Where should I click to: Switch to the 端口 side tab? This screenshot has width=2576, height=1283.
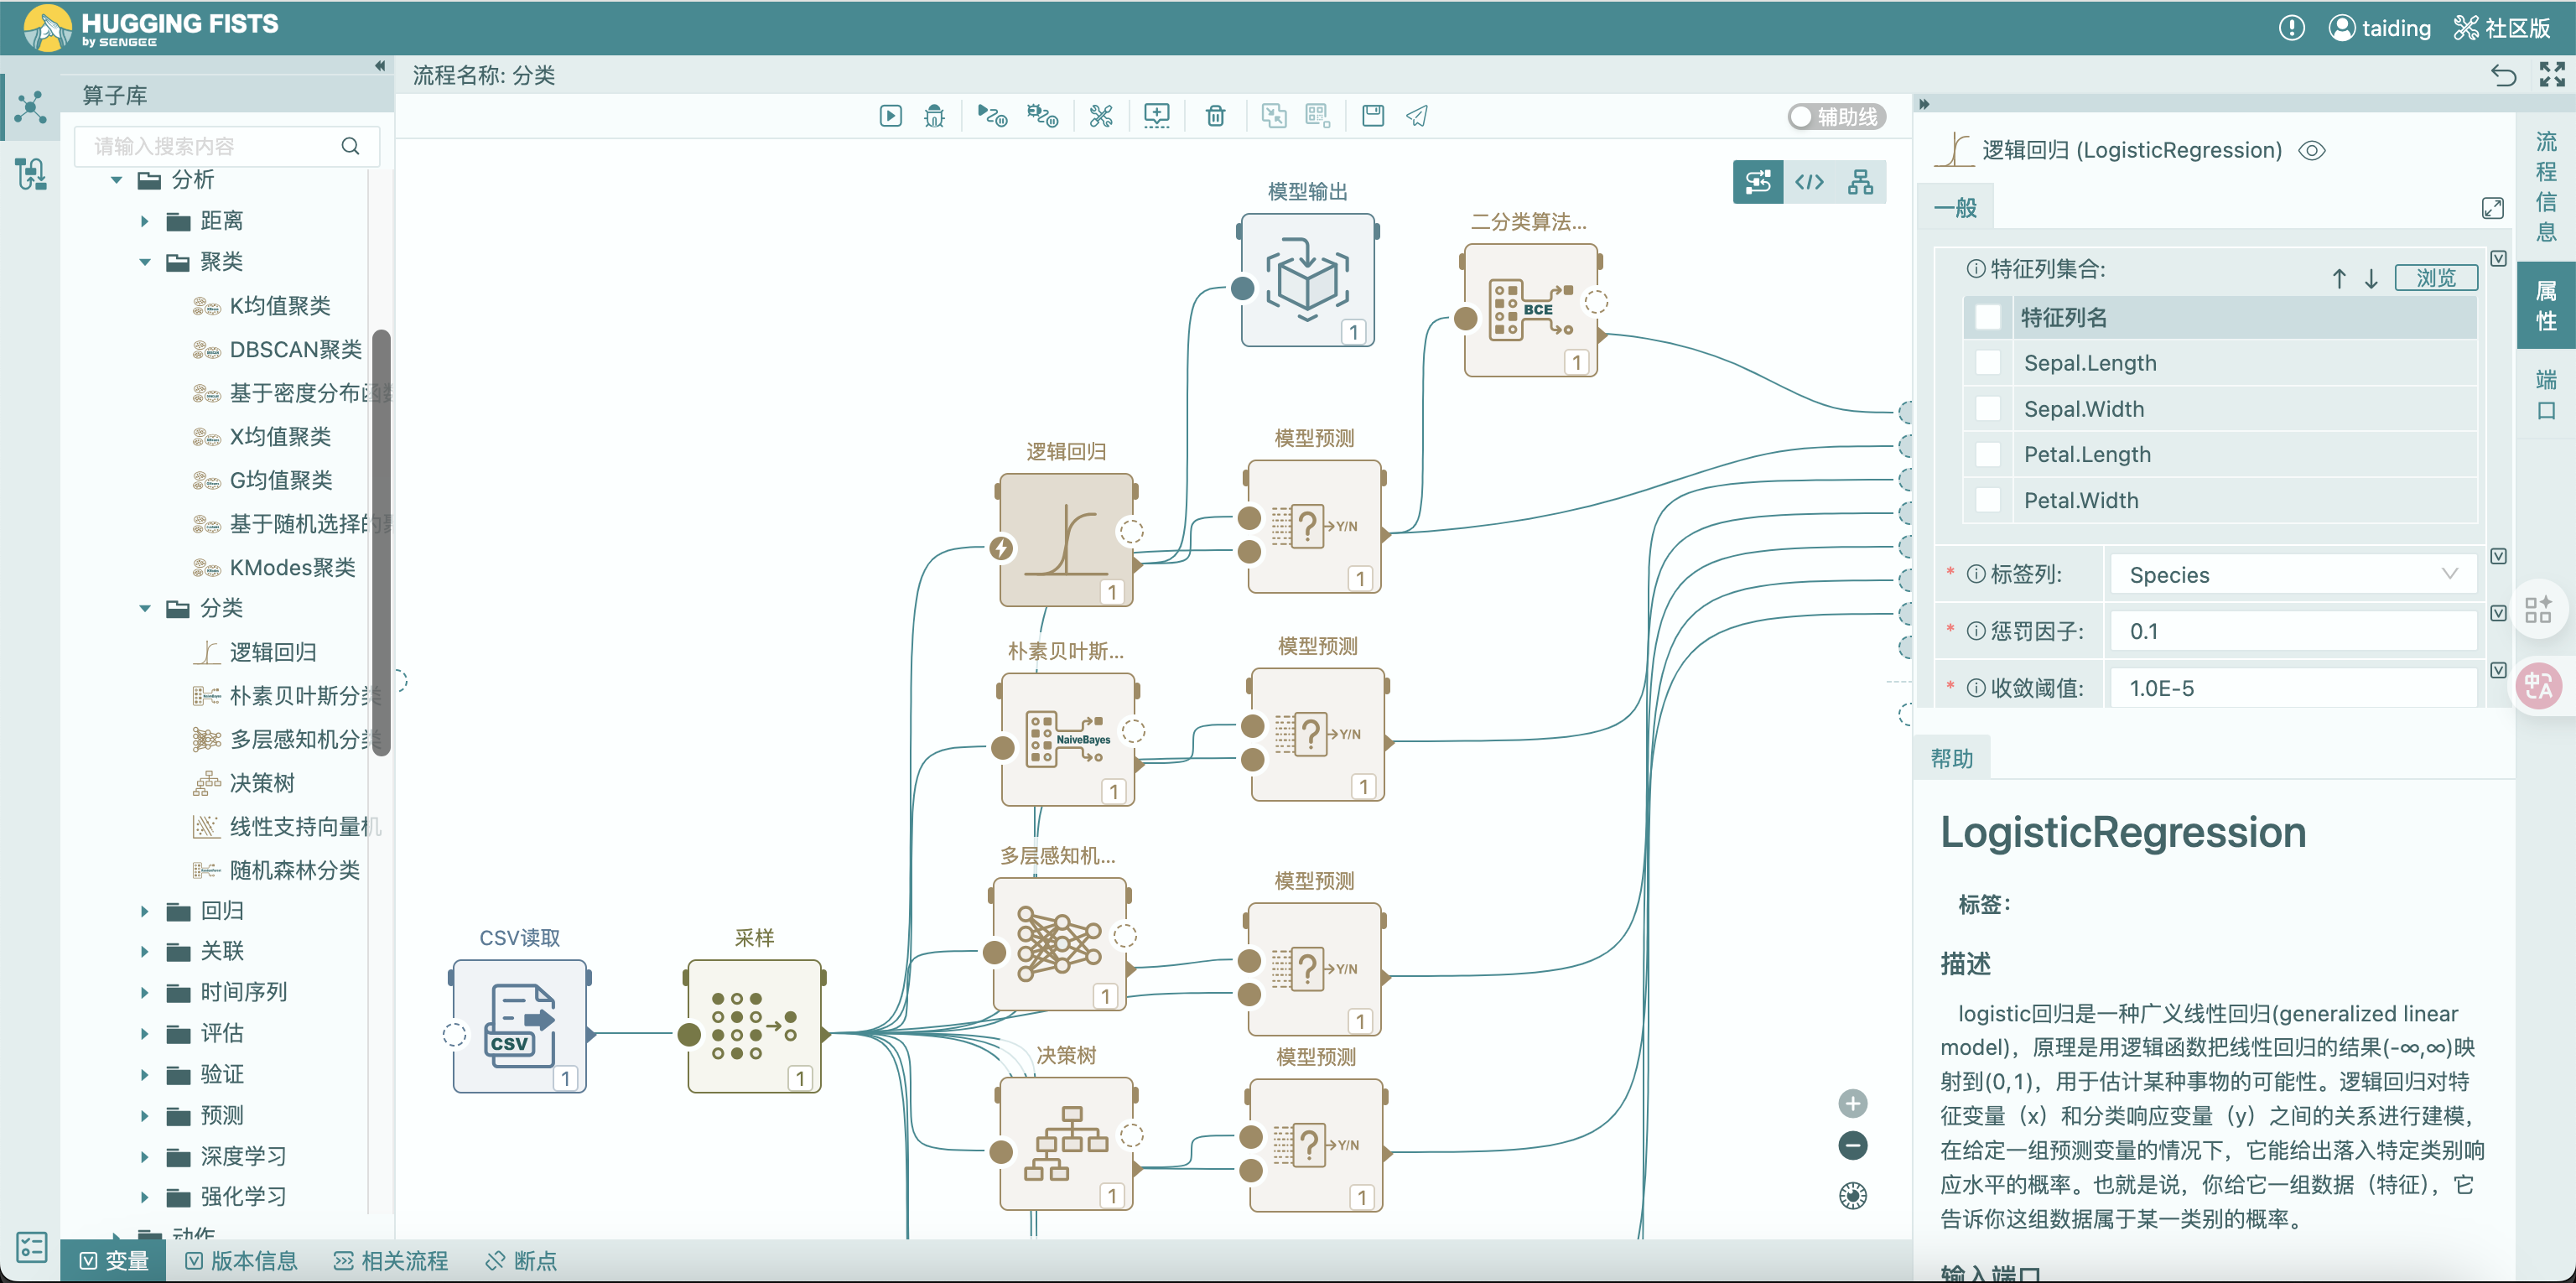point(2546,394)
